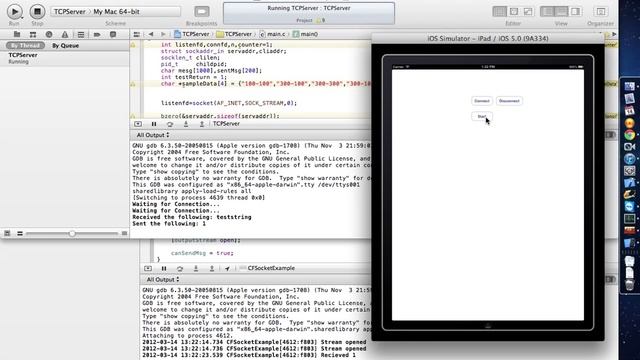The image size is (640, 360).
Task: Click the warning icon beside sampleData line
Action: point(133,84)
